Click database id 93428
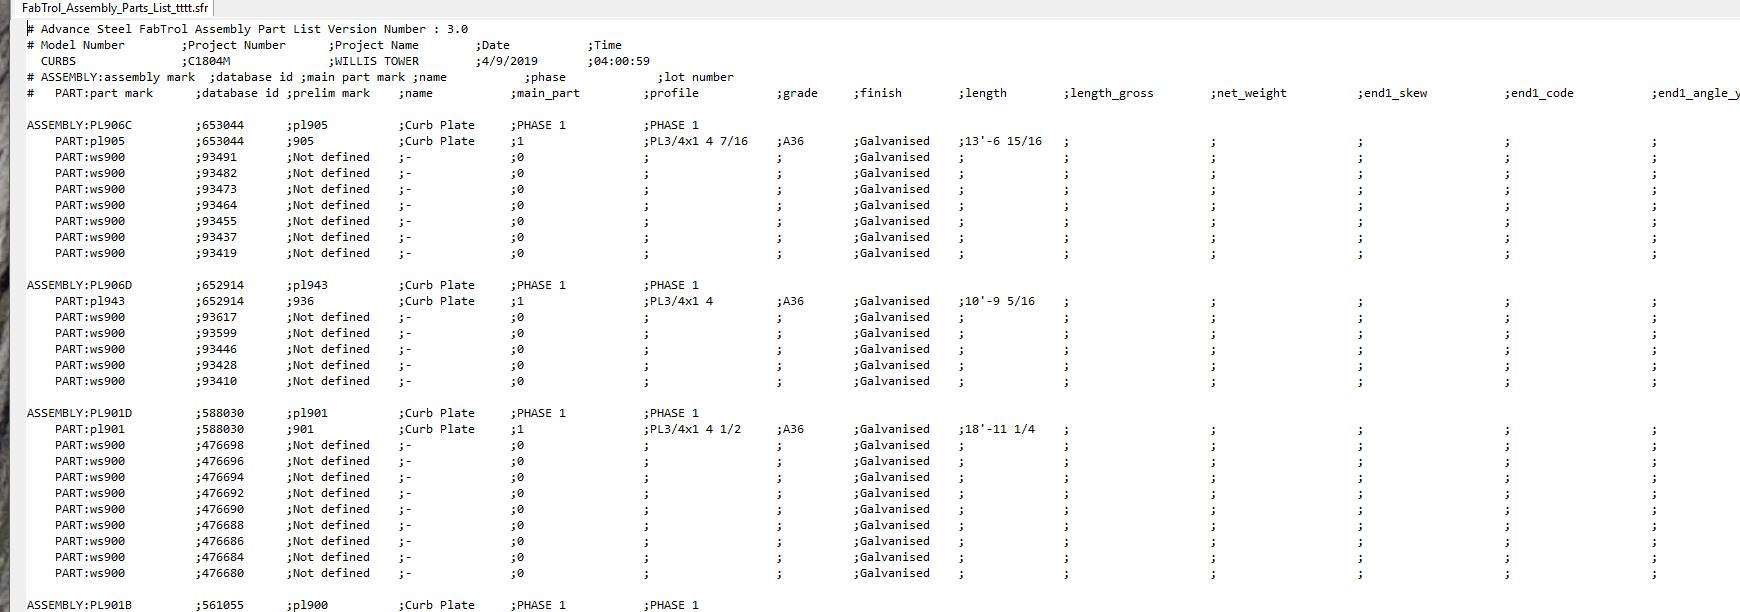The height and width of the screenshot is (612, 1740). 220,365
